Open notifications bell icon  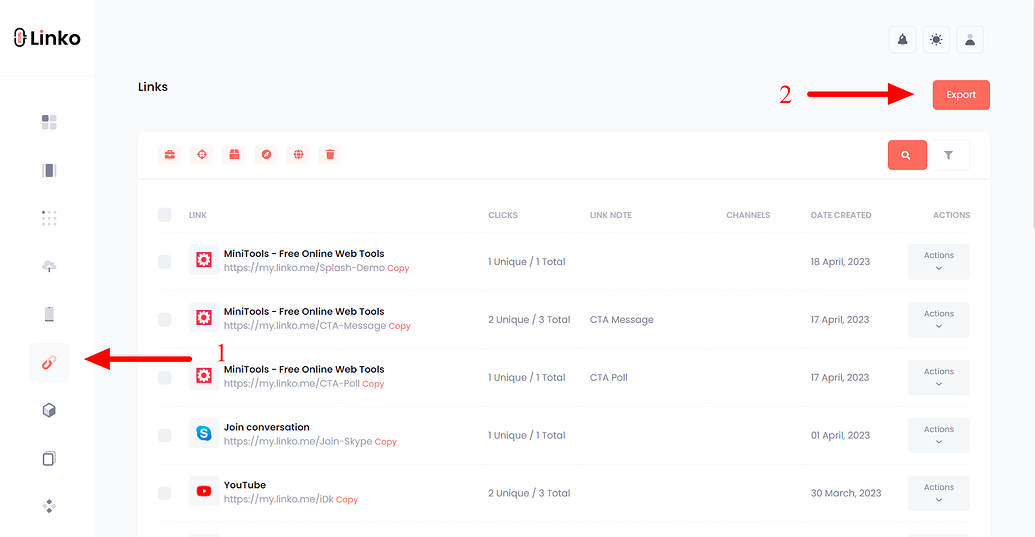click(x=902, y=40)
